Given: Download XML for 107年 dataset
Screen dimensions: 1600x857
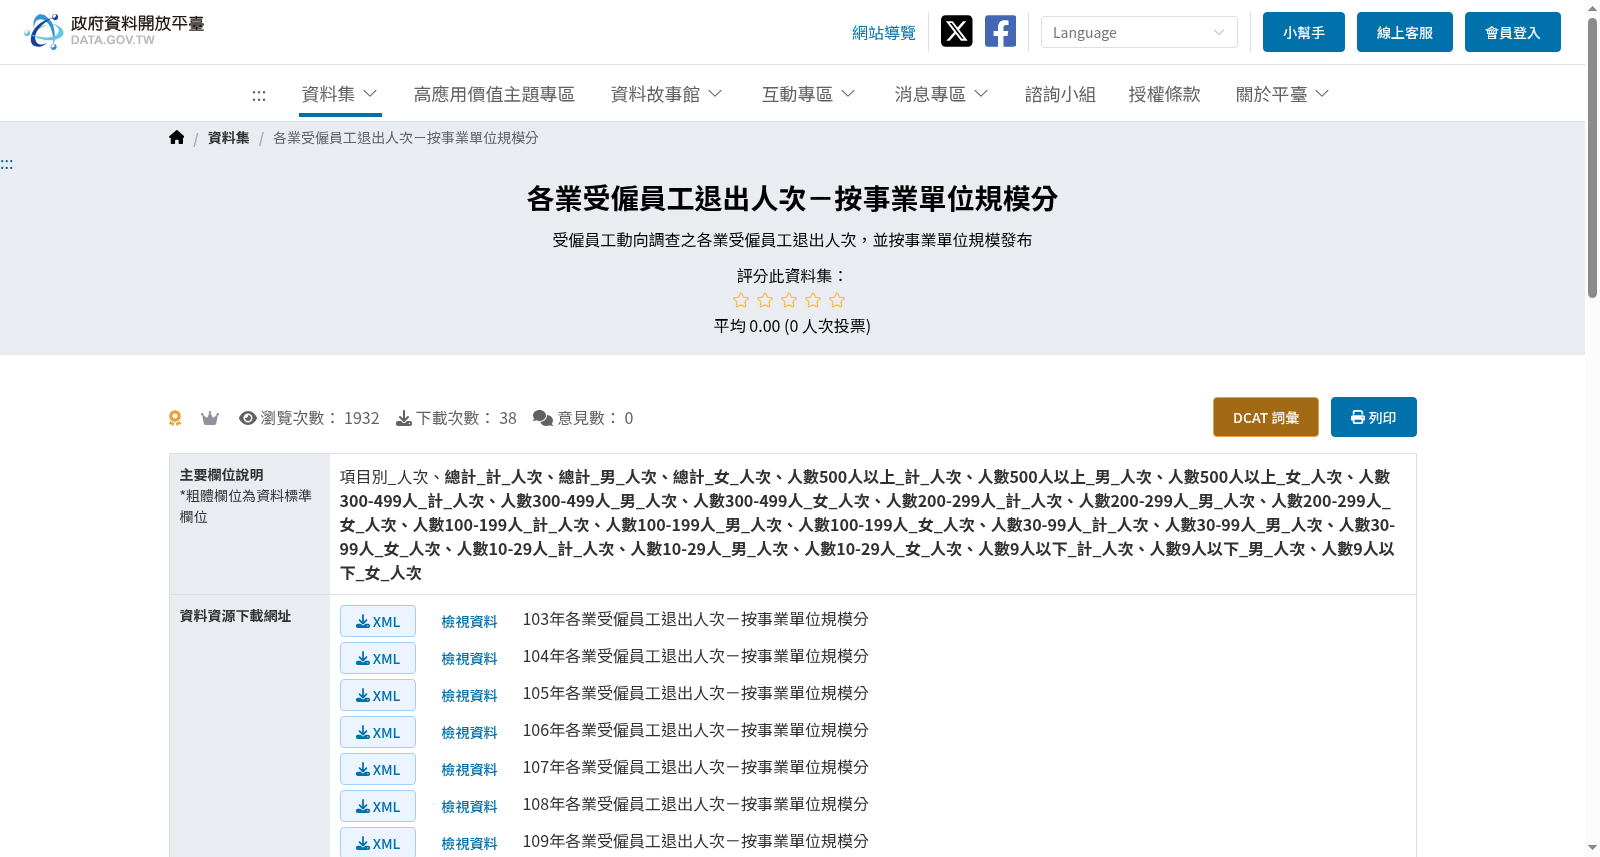Looking at the screenshot, I should tap(378, 769).
